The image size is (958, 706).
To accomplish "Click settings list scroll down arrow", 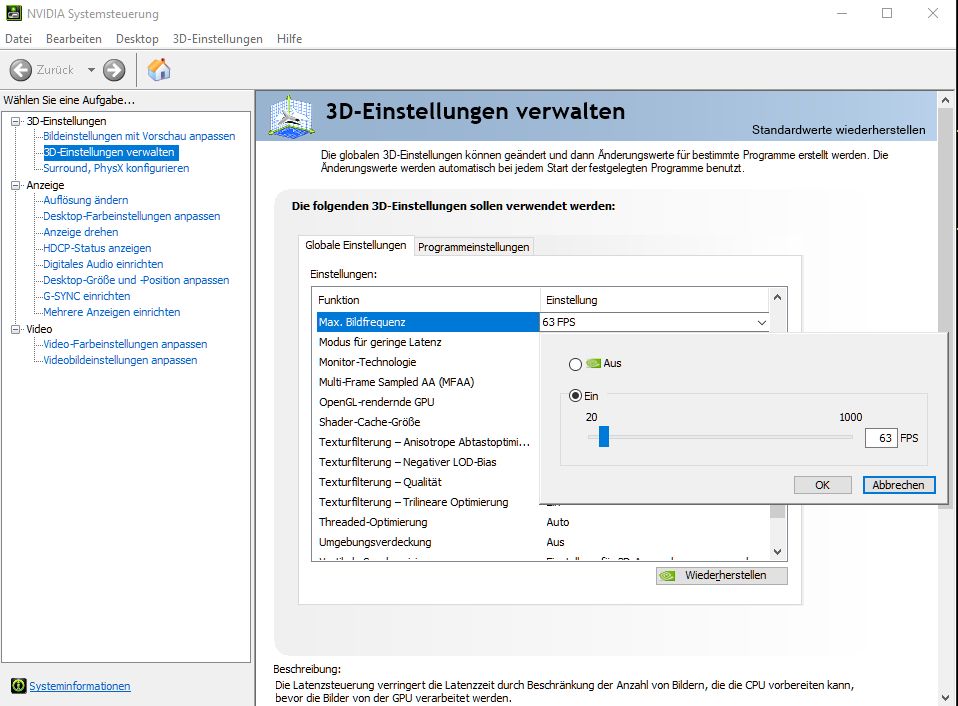I will click(x=777, y=551).
